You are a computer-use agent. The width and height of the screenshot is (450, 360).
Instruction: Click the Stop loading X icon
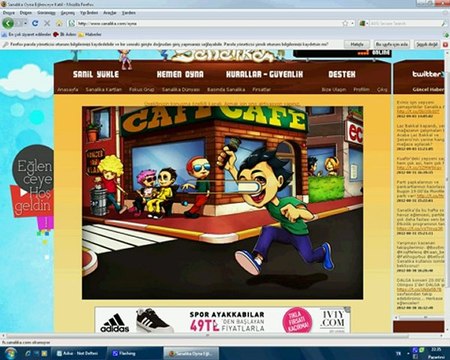click(47, 23)
